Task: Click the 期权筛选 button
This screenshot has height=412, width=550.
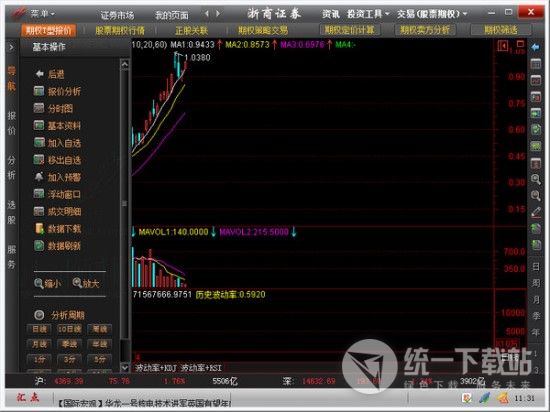Action: [501, 30]
